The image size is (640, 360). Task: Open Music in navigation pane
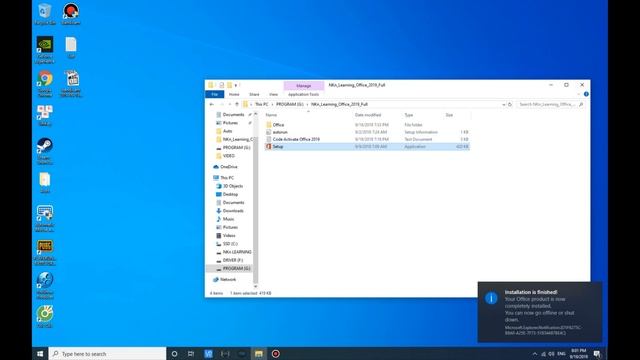[x=225, y=219]
